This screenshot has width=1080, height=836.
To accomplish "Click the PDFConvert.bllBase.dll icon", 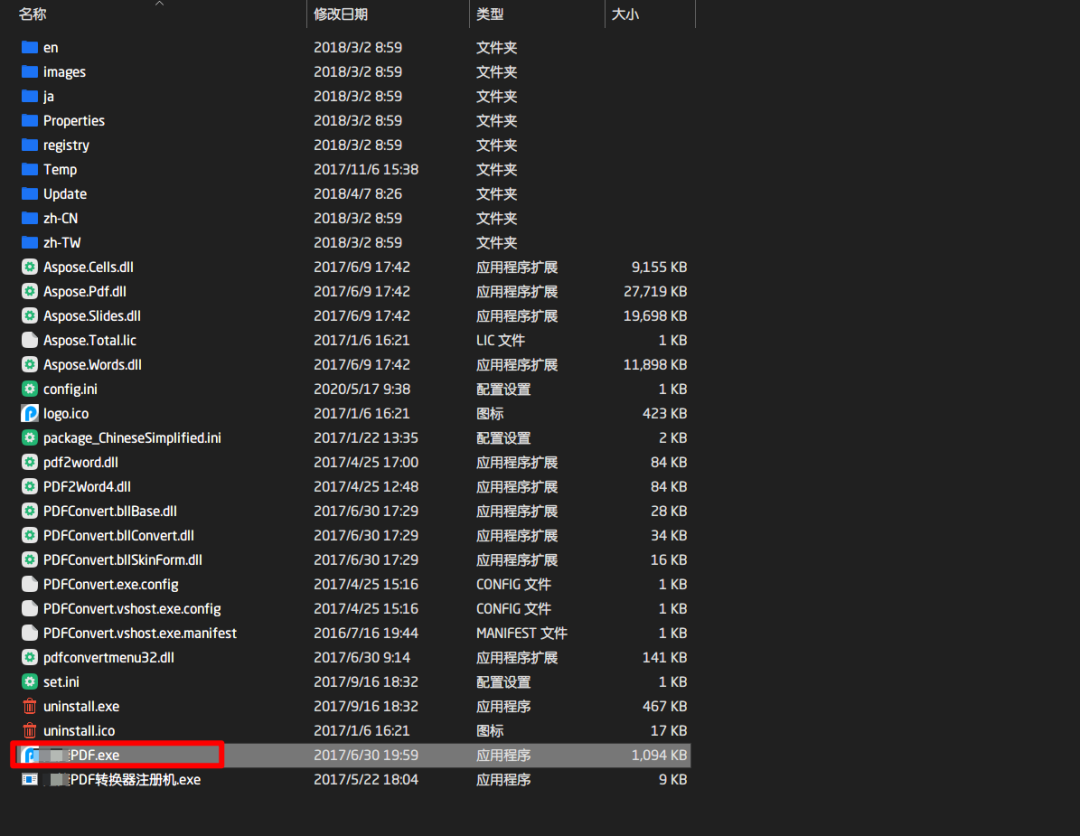I will pos(30,511).
